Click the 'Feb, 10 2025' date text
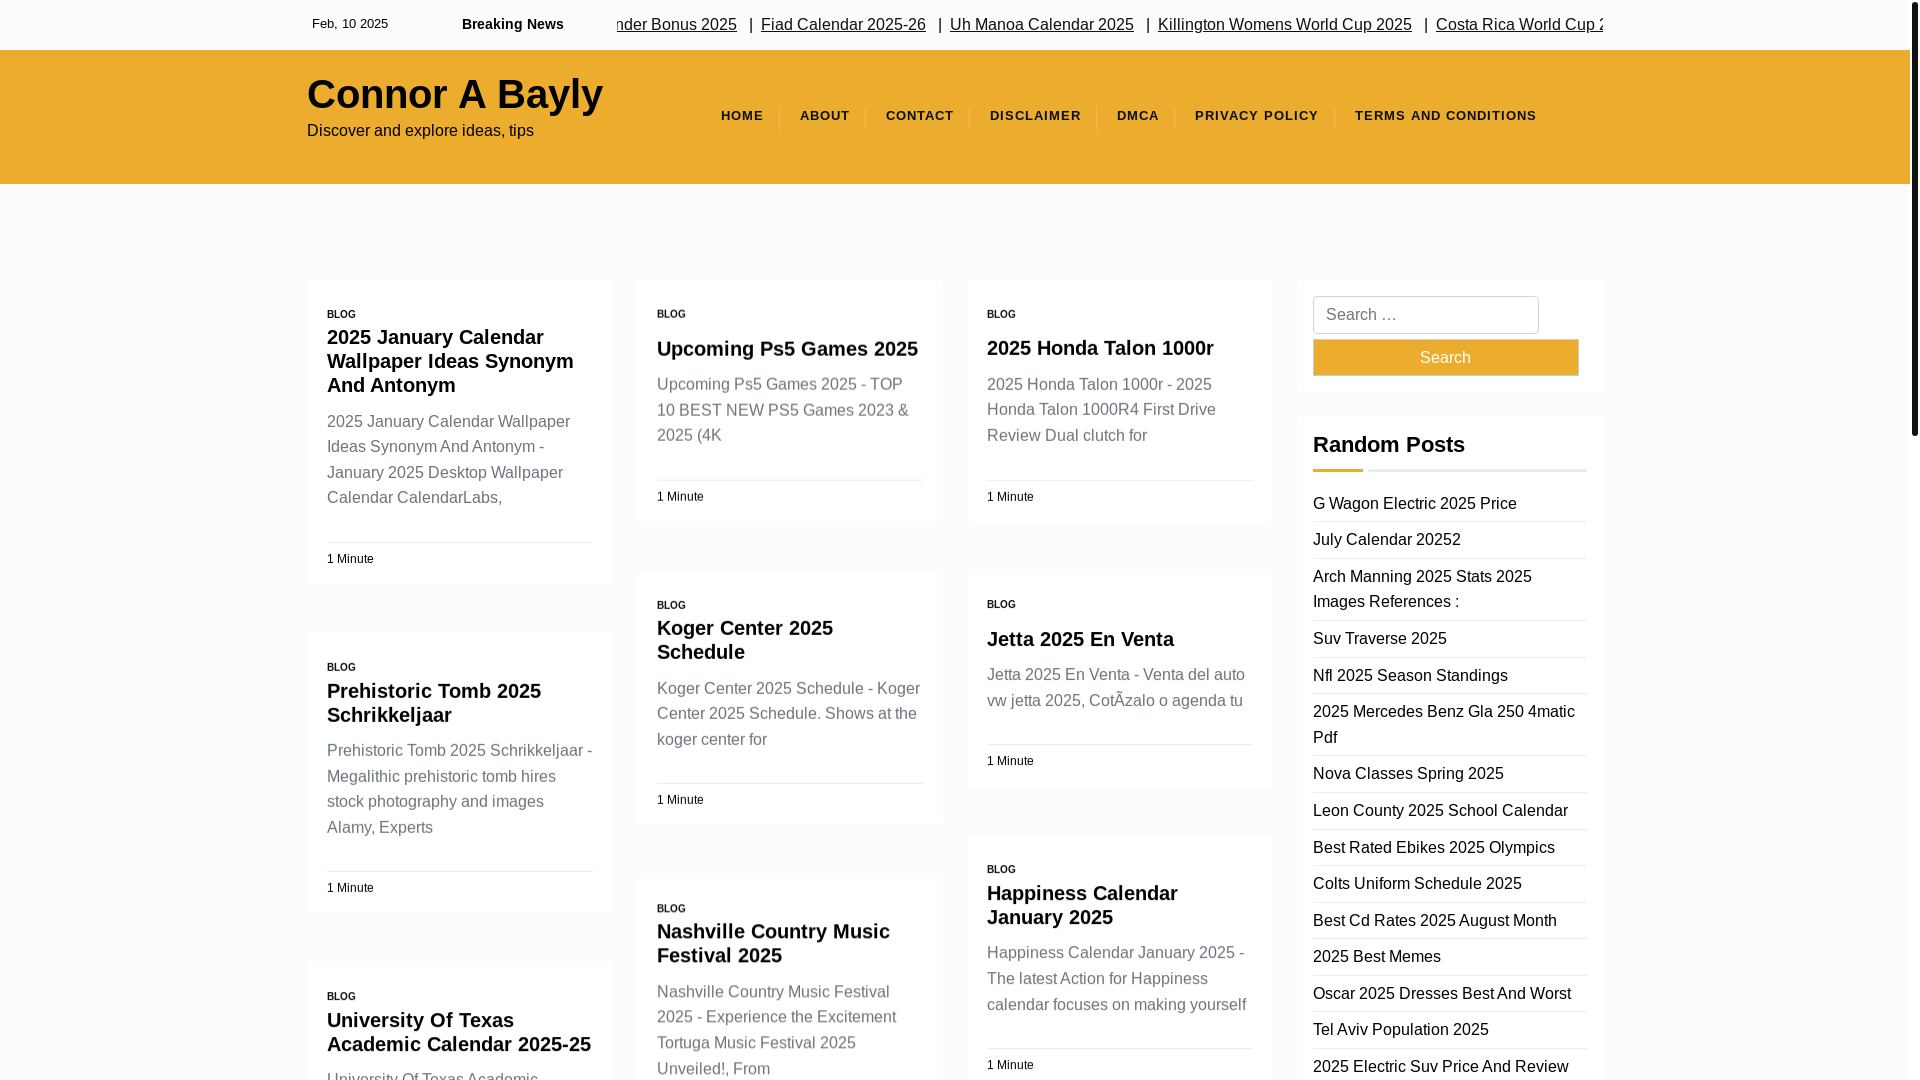This screenshot has height=1080, width=1920. coord(349,24)
